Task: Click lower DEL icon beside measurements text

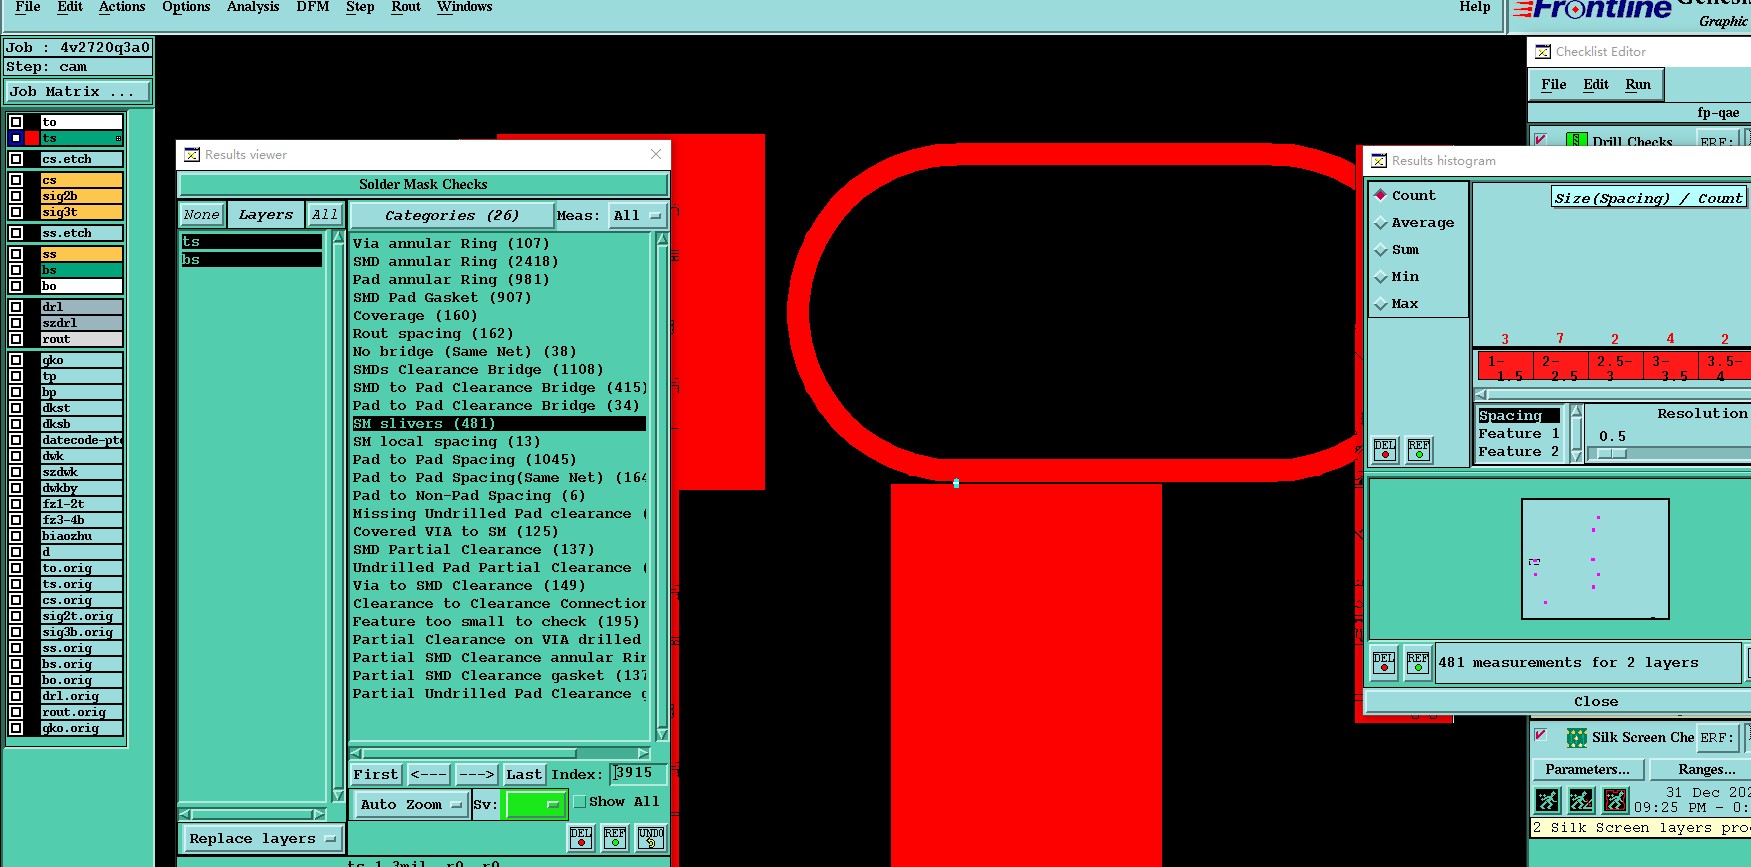Action: [x=1384, y=663]
